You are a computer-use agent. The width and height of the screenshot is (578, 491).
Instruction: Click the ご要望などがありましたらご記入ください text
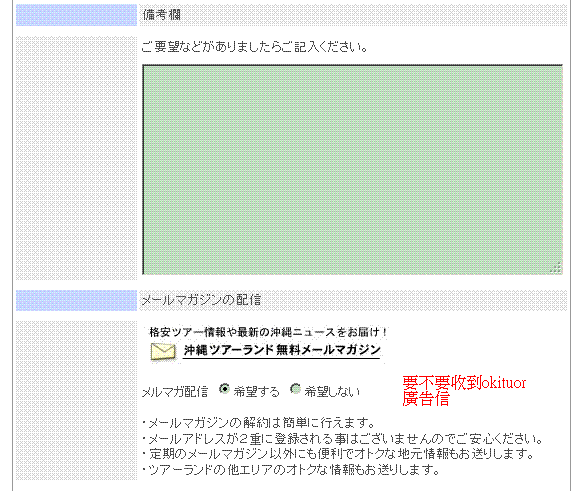254,47
